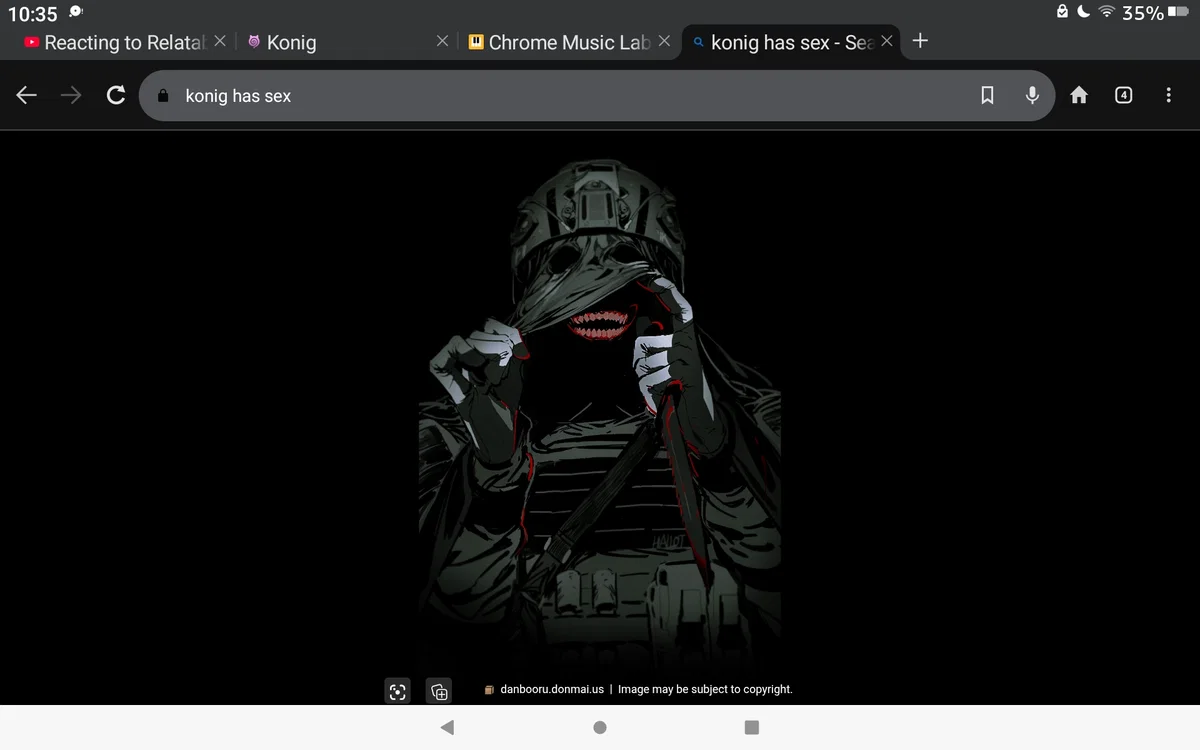
Task: Open Google Lens search for the image
Action: pyautogui.click(x=398, y=691)
